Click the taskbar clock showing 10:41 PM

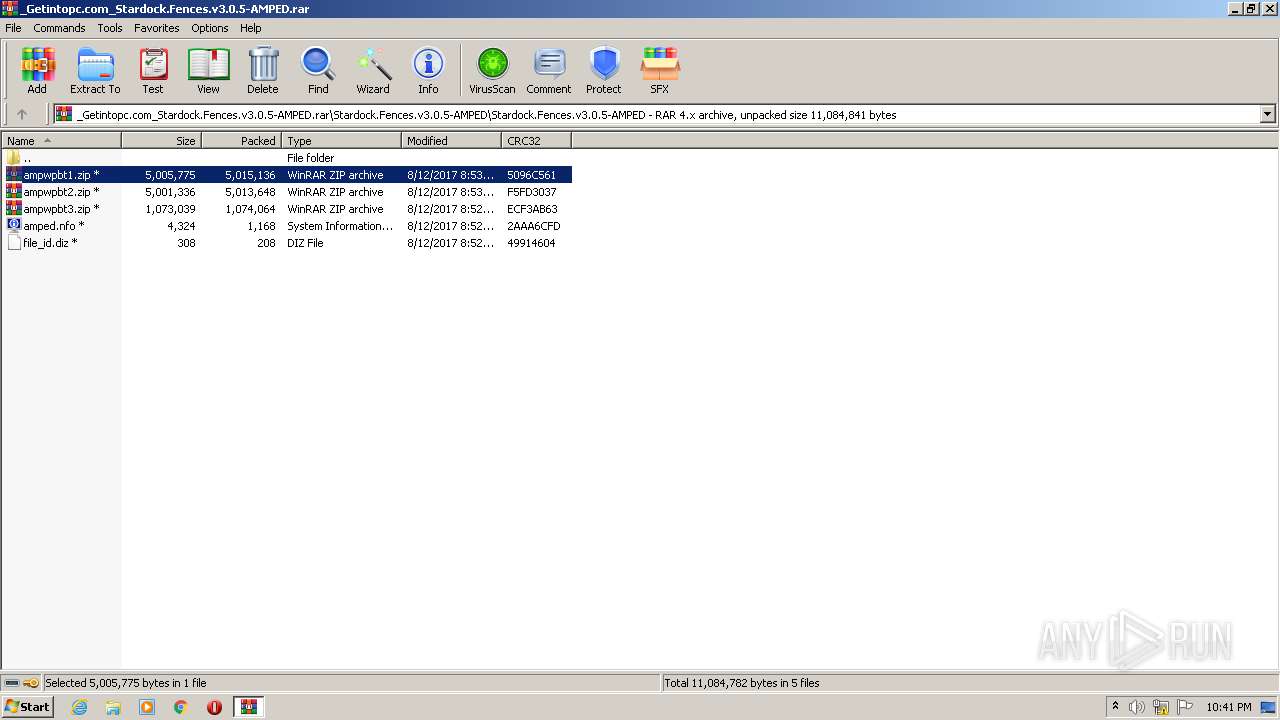tap(1228, 707)
